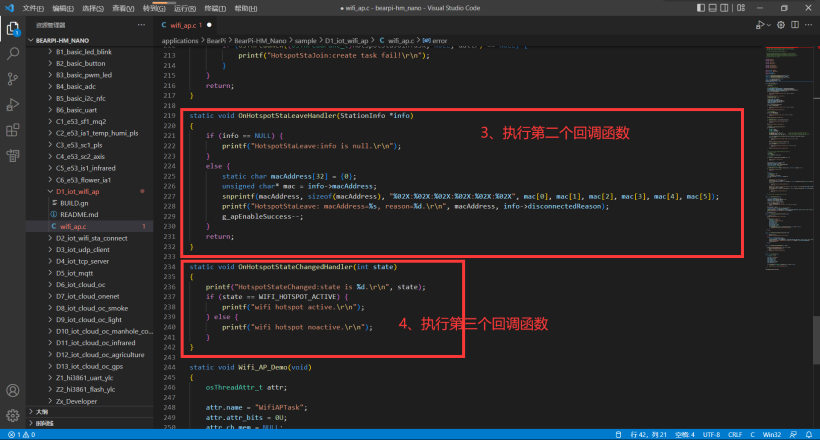The width and height of the screenshot is (820, 440).
Task: Click the notifications bell in status bar
Action: click(811, 435)
